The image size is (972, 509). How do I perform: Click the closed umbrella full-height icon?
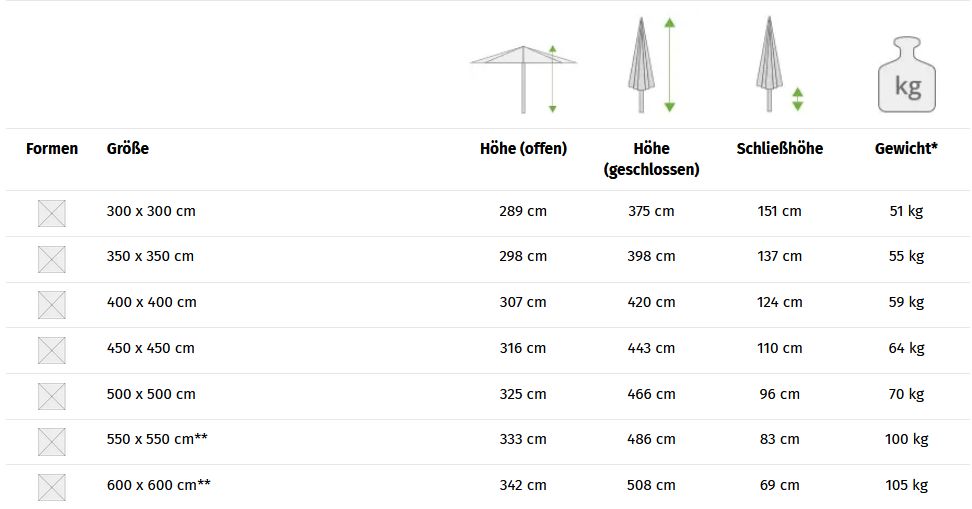pos(652,64)
